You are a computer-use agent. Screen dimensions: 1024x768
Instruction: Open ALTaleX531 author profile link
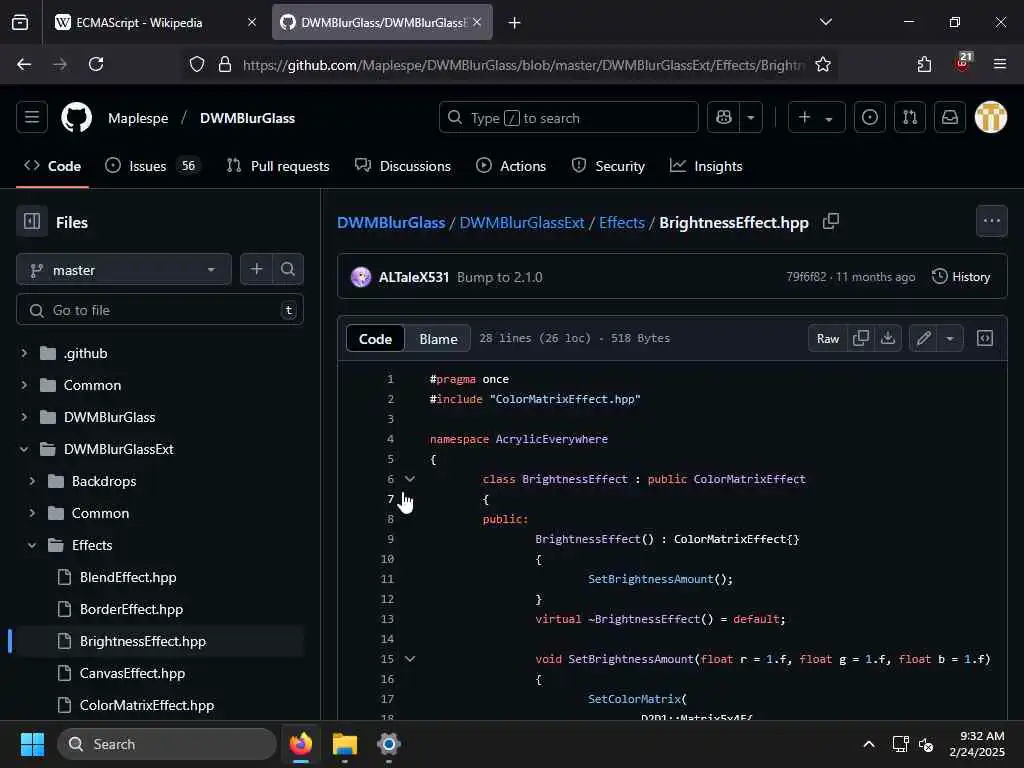click(x=414, y=277)
